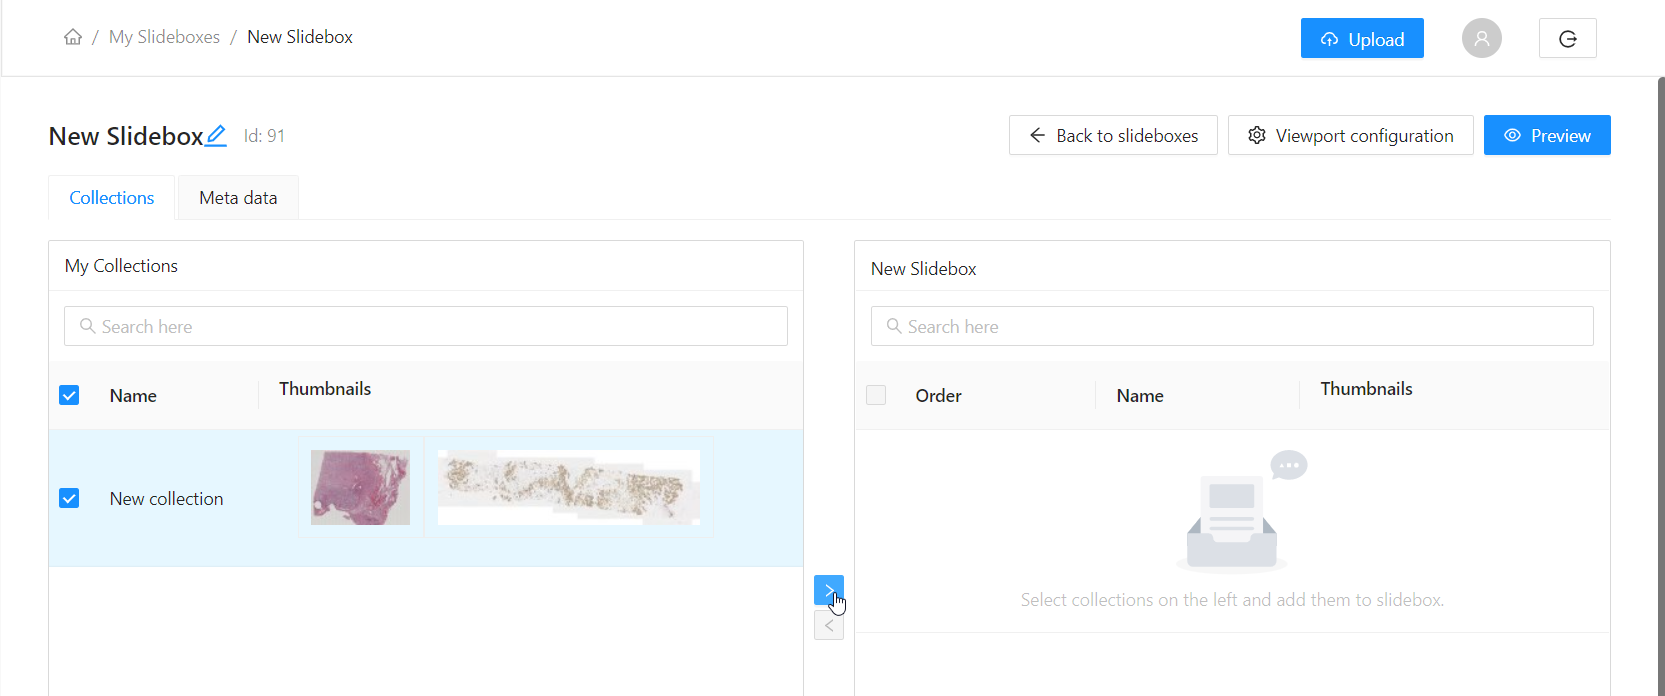Click the My Collections search field
Screen dimensions: 1665x696
tap(426, 326)
